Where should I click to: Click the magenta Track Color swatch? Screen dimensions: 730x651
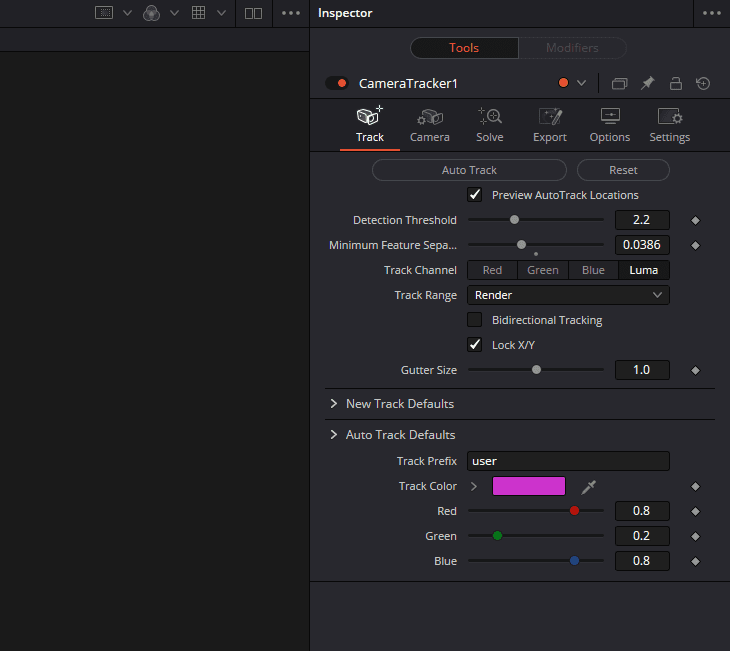pyautogui.click(x=529, y=486)
